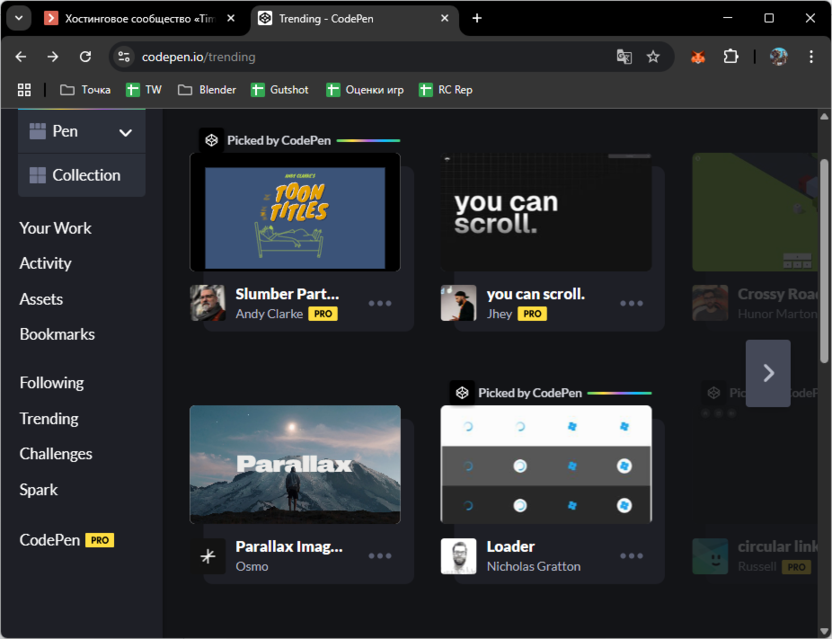The width and height of the screenshot is (832, 639).
Task: Open the Точка bookmarks folder
Action: (x=85, y=90)
